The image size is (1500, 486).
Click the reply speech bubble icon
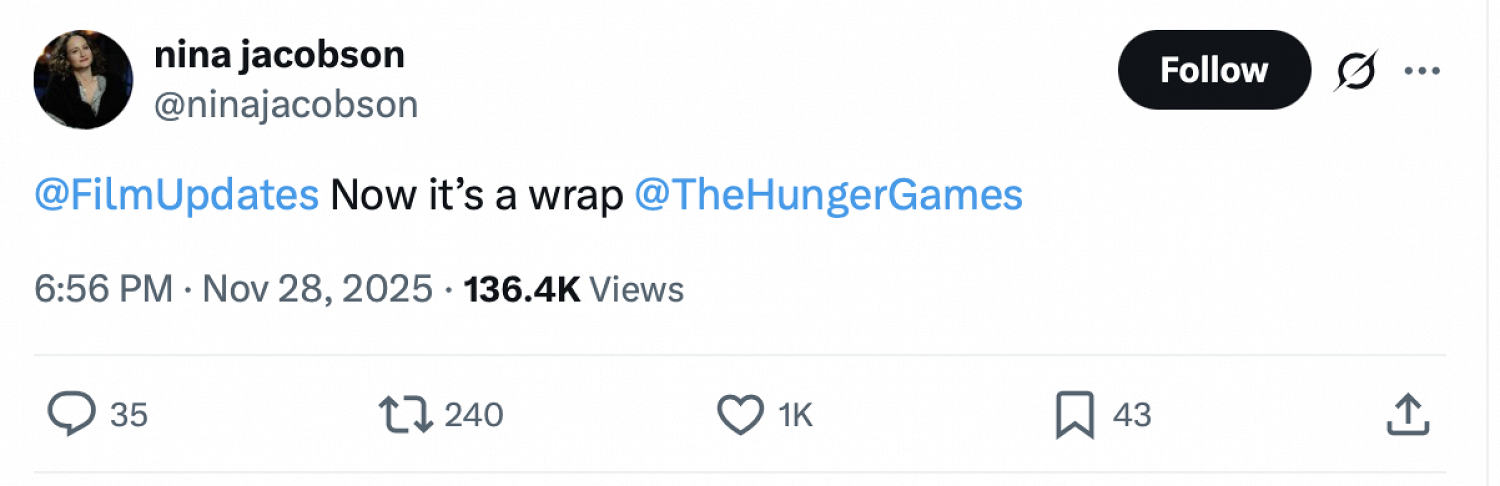click(71, 415)
